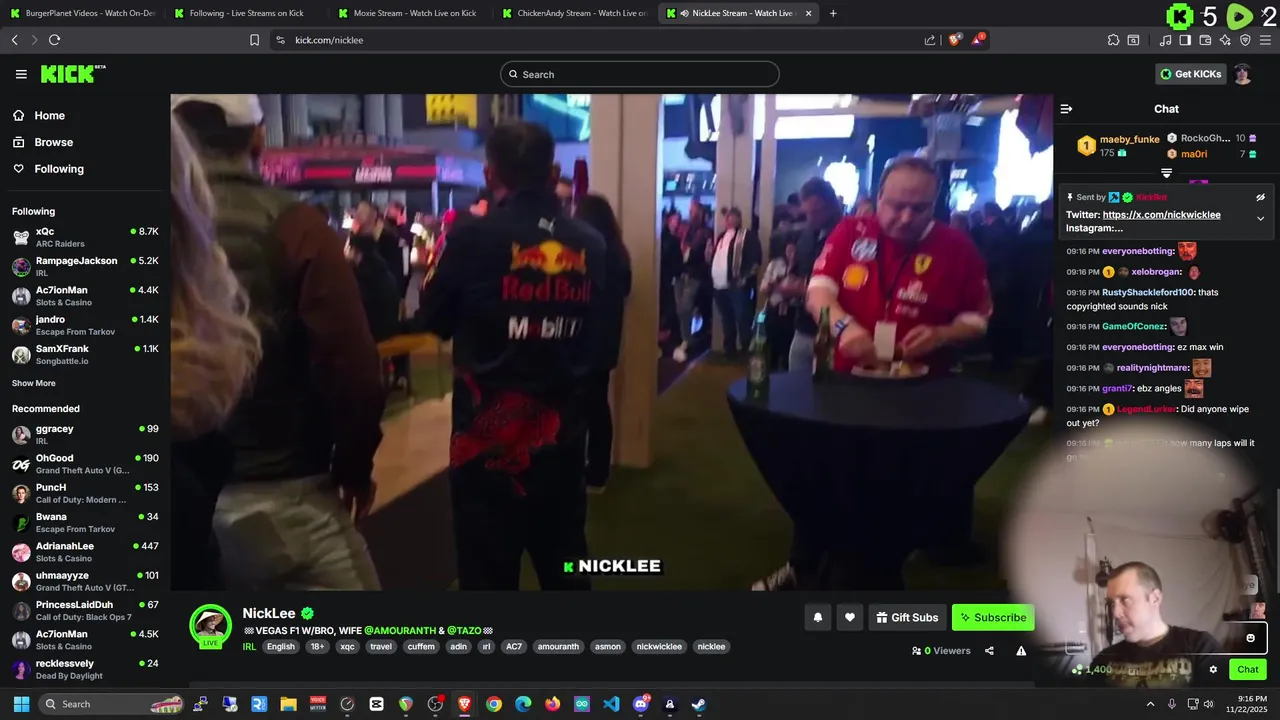Open Brave Wallet icon
The height and width of the screenshot is (720, 1280).
click(1205, 40)
